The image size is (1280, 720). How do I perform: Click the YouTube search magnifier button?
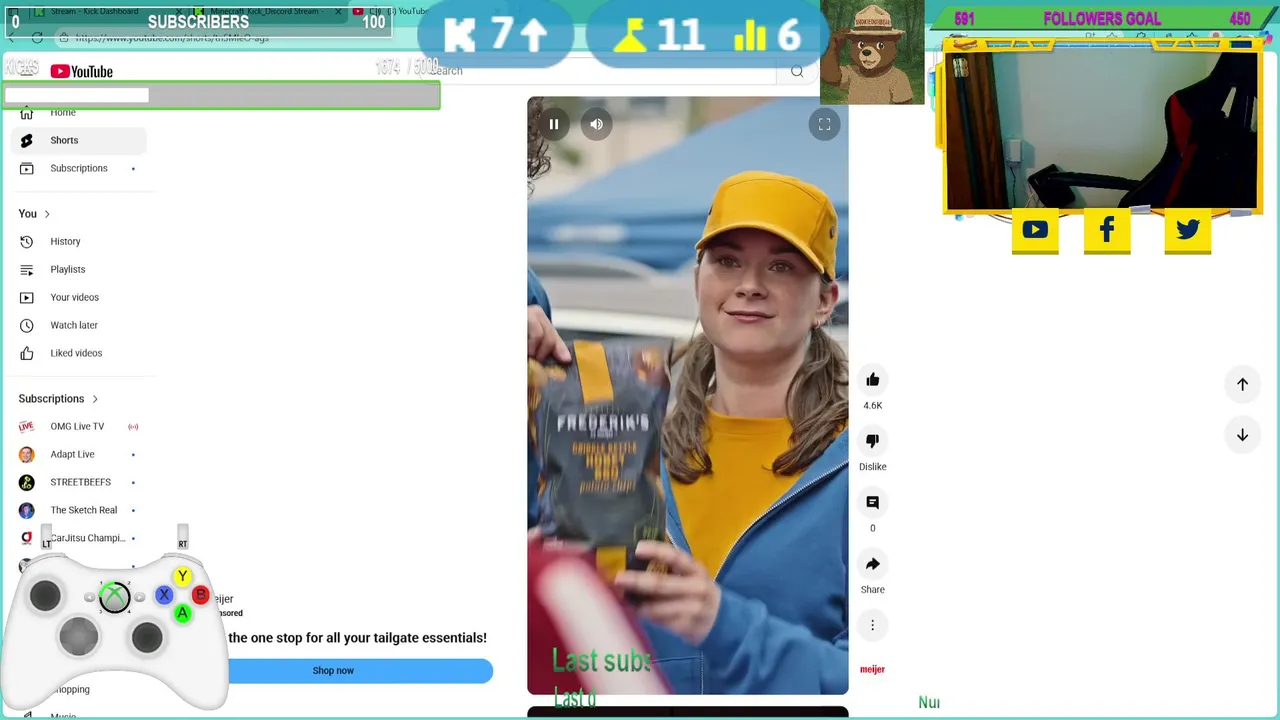tap(797, 71)
